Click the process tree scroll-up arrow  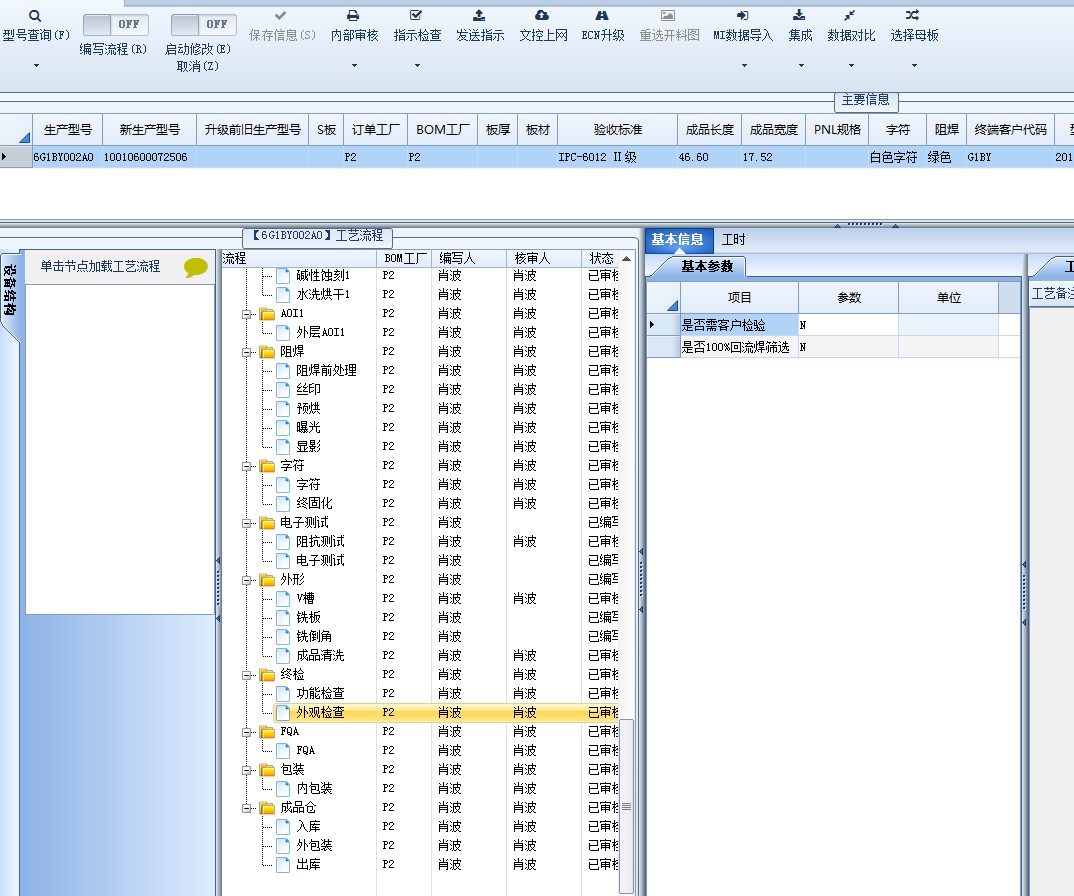pyautogui.click(x=626, y=259)
